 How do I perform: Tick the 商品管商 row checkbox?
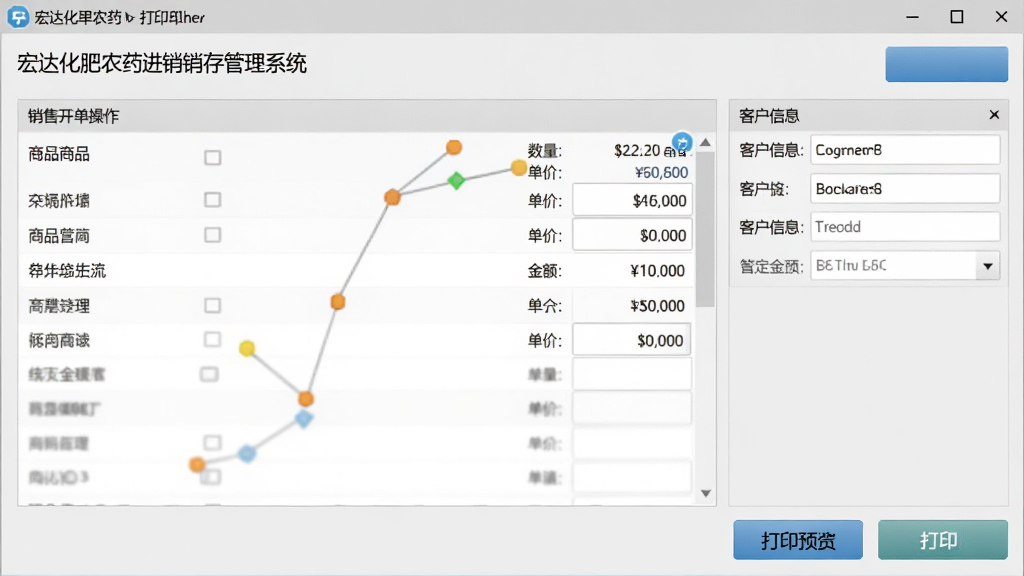[212, 234]
